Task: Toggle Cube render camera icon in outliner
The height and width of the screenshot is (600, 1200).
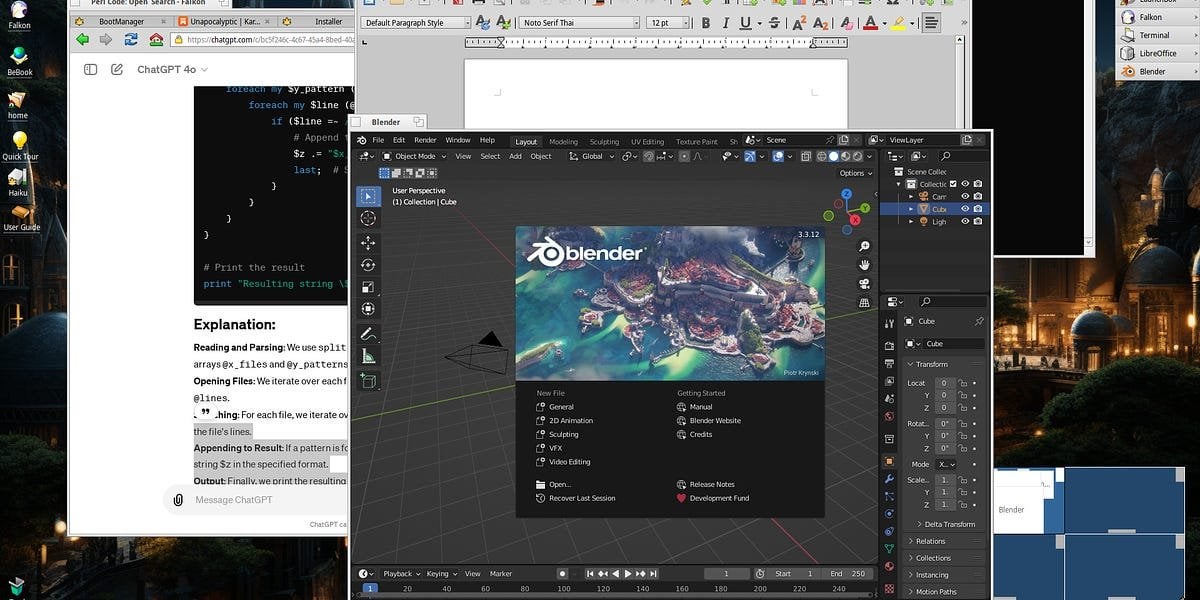Action: [977, 209]
